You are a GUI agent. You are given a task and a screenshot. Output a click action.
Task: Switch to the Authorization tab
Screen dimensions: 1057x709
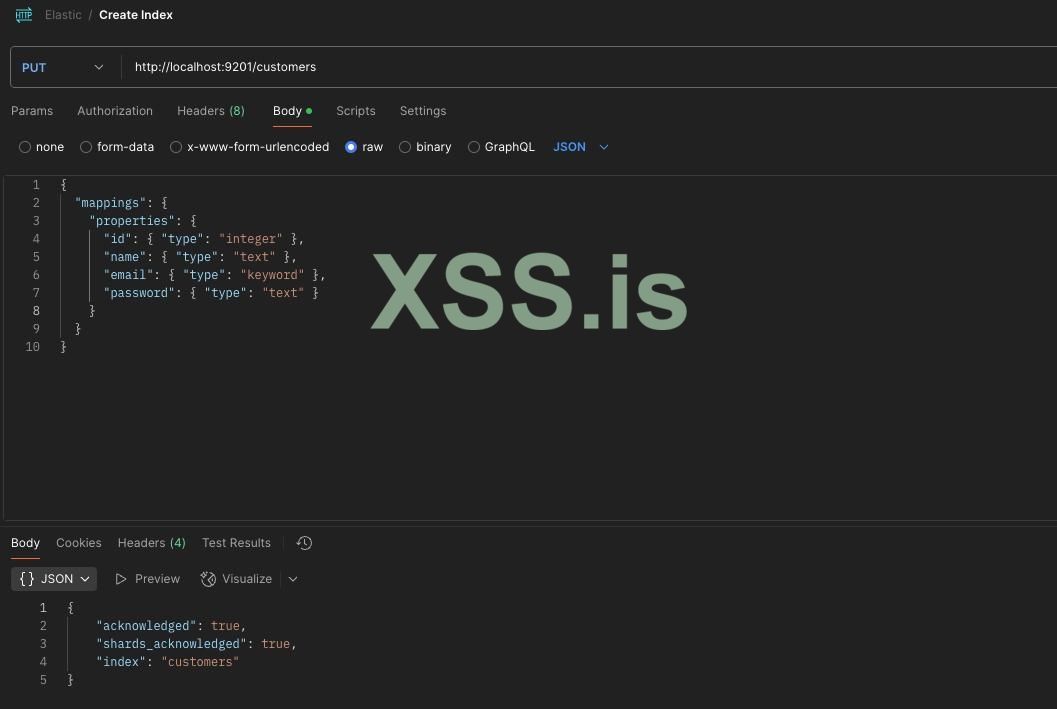click(115, 111)
